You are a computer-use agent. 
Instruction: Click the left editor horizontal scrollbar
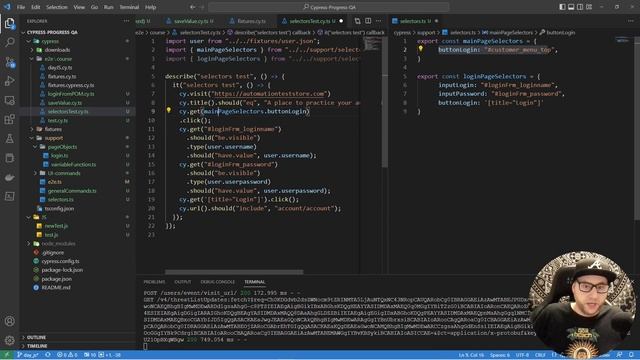pyautogui.click(x=234, y=272)
